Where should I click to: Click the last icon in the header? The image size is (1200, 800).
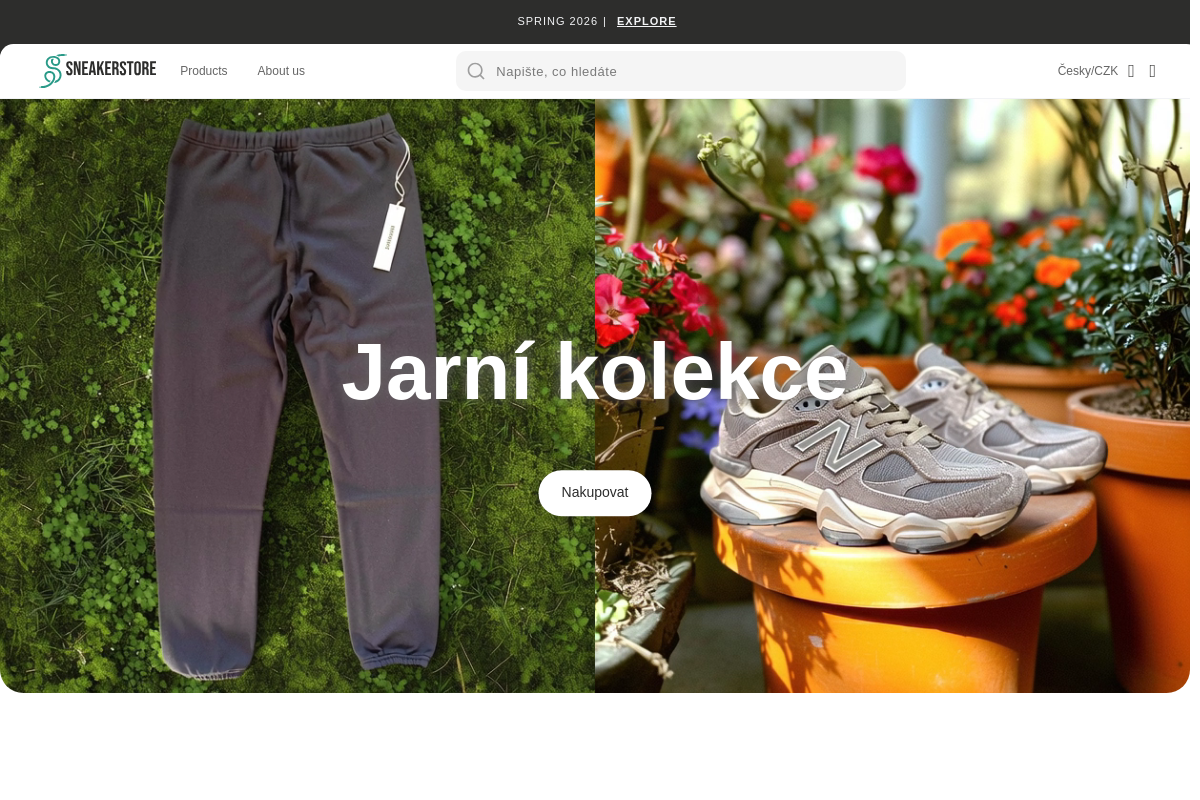1152,71
